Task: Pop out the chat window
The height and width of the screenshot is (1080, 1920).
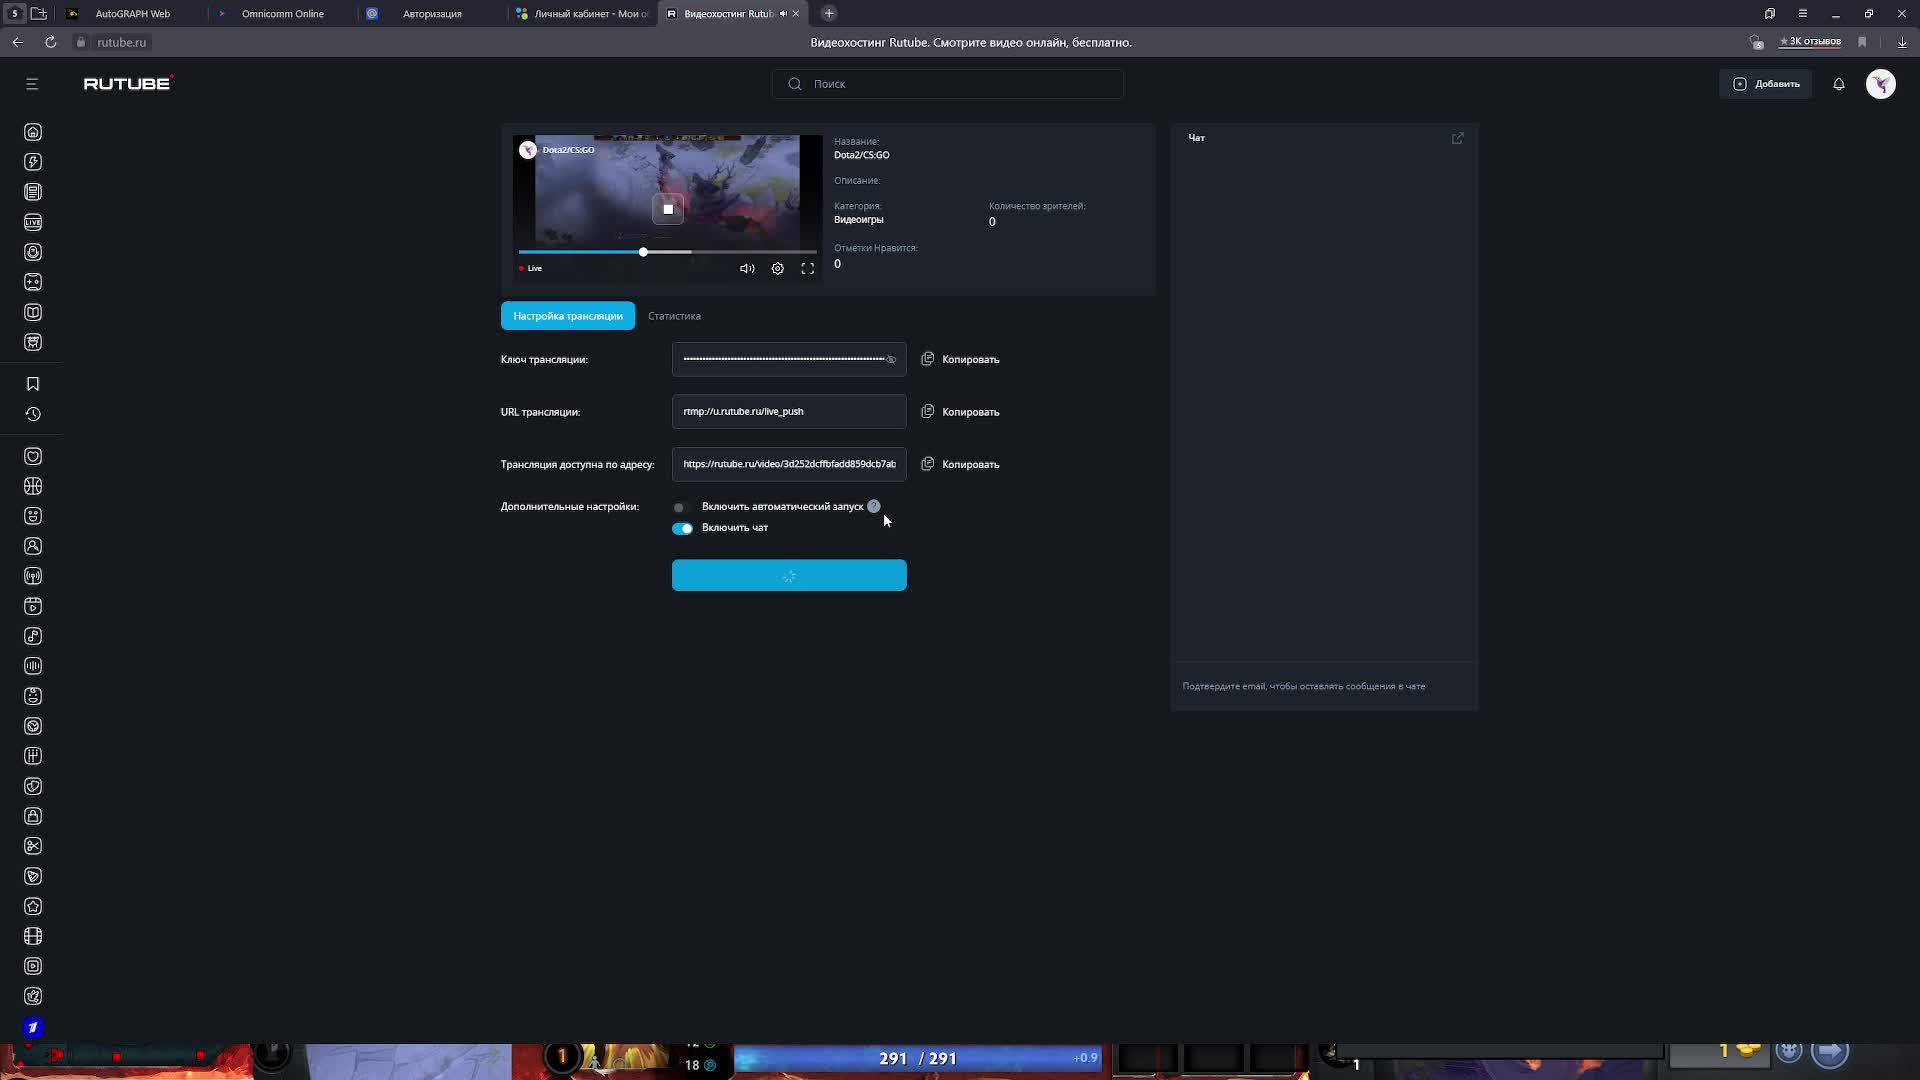Action: click(x=1457, y=138)
